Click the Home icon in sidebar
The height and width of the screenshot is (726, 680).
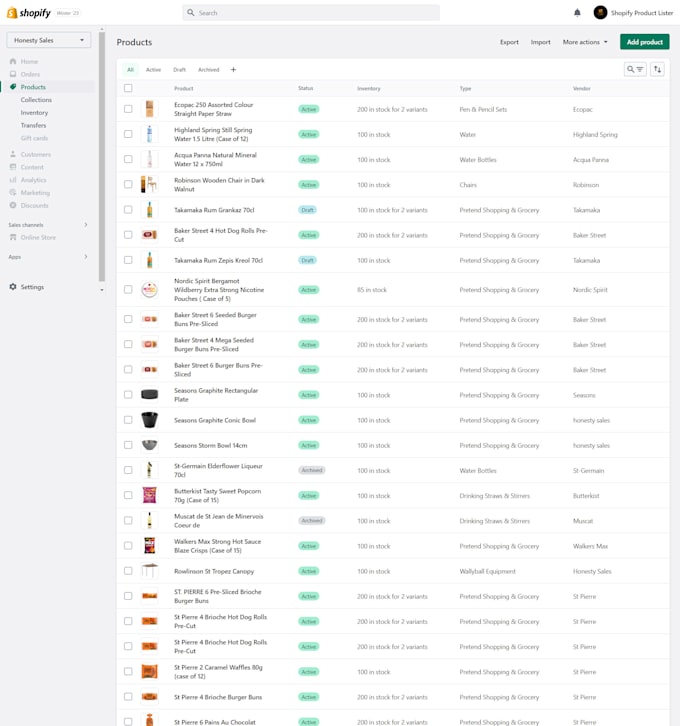[13, 61]
